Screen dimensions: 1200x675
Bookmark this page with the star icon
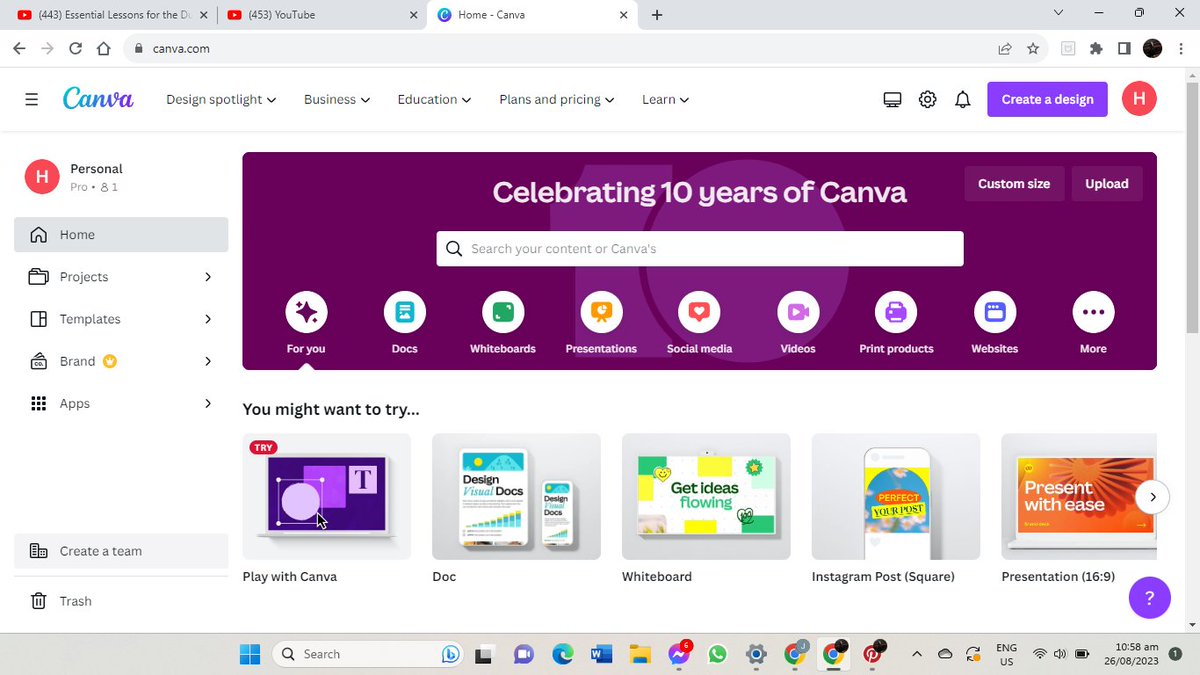coord(1033,48)
